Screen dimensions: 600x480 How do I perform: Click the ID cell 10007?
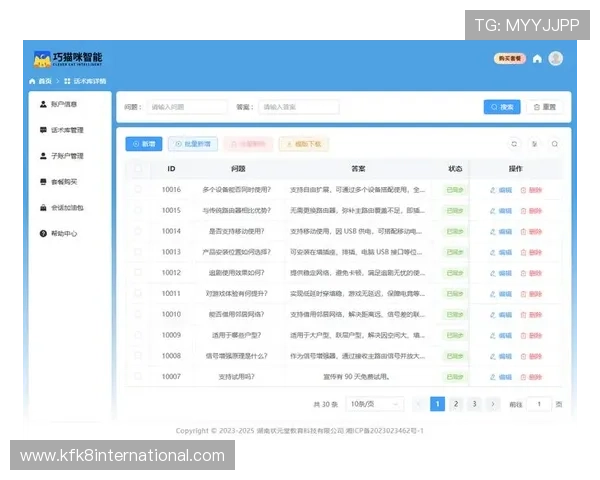click(171, 377)
